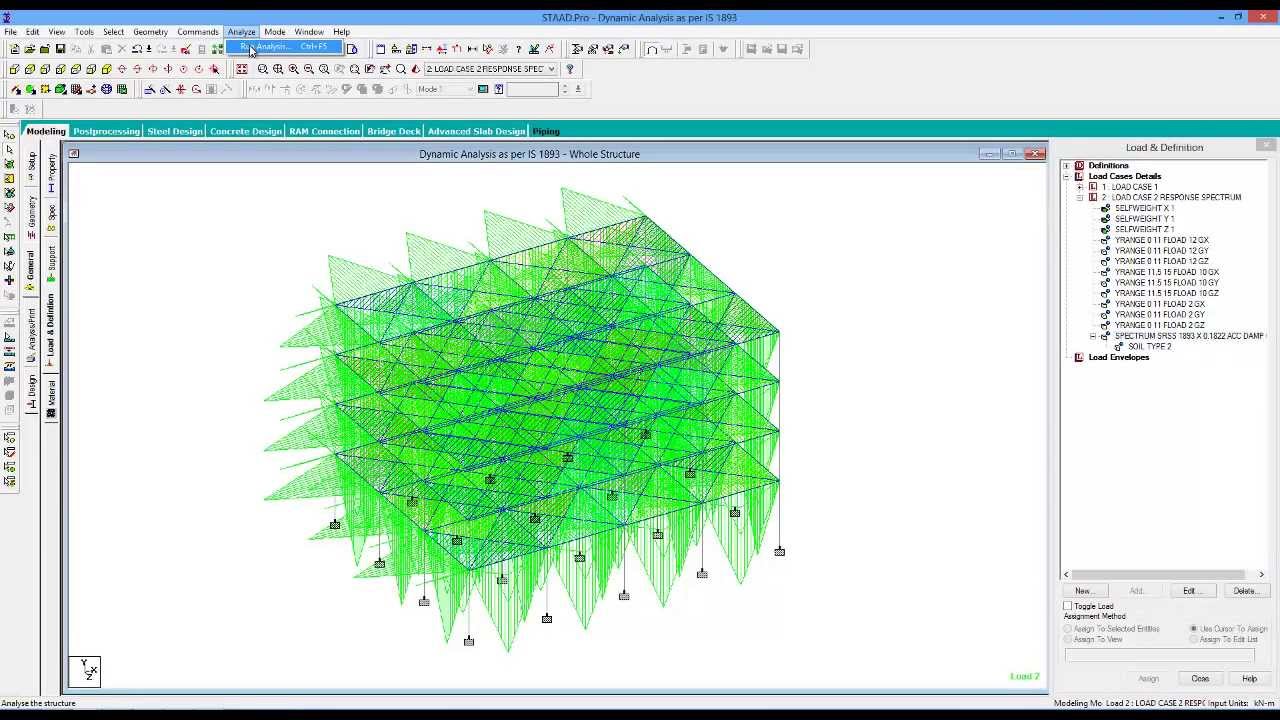1280x720 pixels.
Task: Switch to the Steel Design tab
Action: (175, 131)
